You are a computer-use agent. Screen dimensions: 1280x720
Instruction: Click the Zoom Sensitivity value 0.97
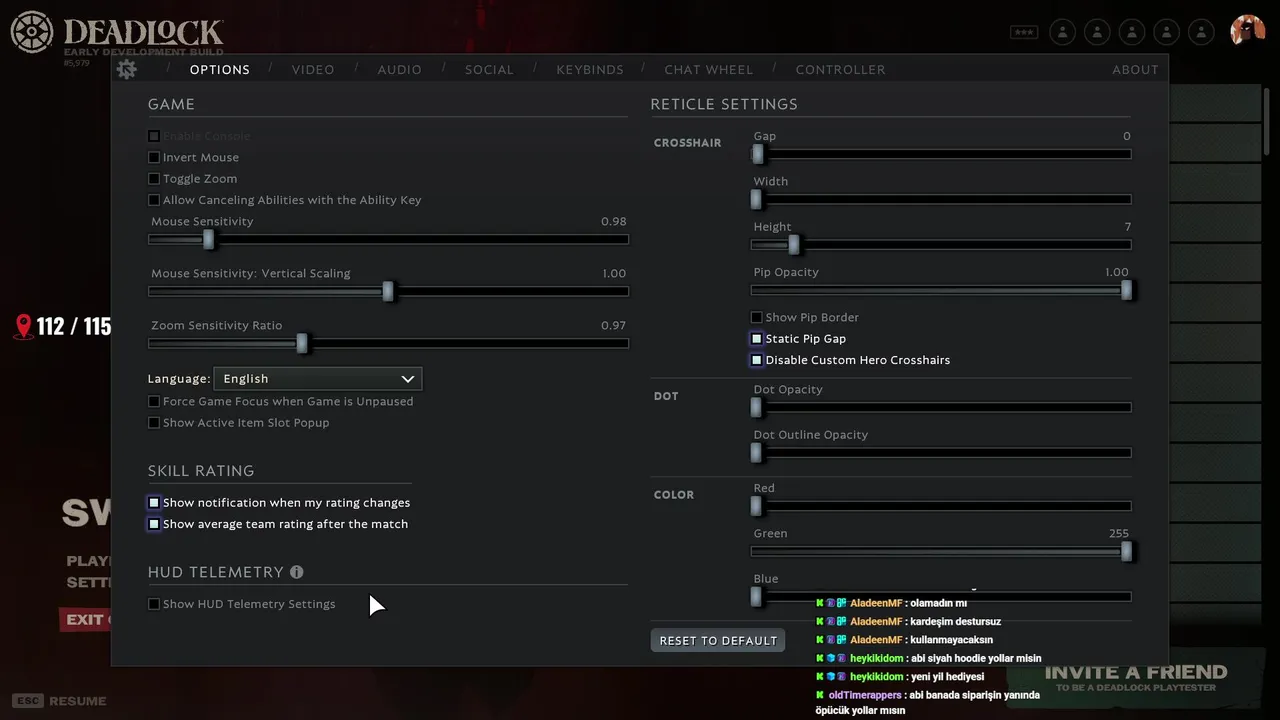(x=614, y=325)
